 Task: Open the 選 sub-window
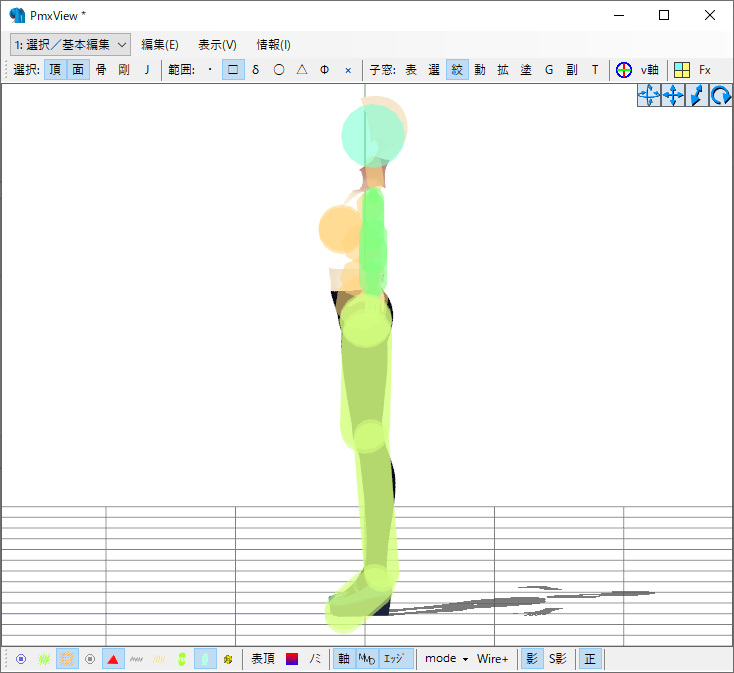pyautogui.click(x=434, y=70)
